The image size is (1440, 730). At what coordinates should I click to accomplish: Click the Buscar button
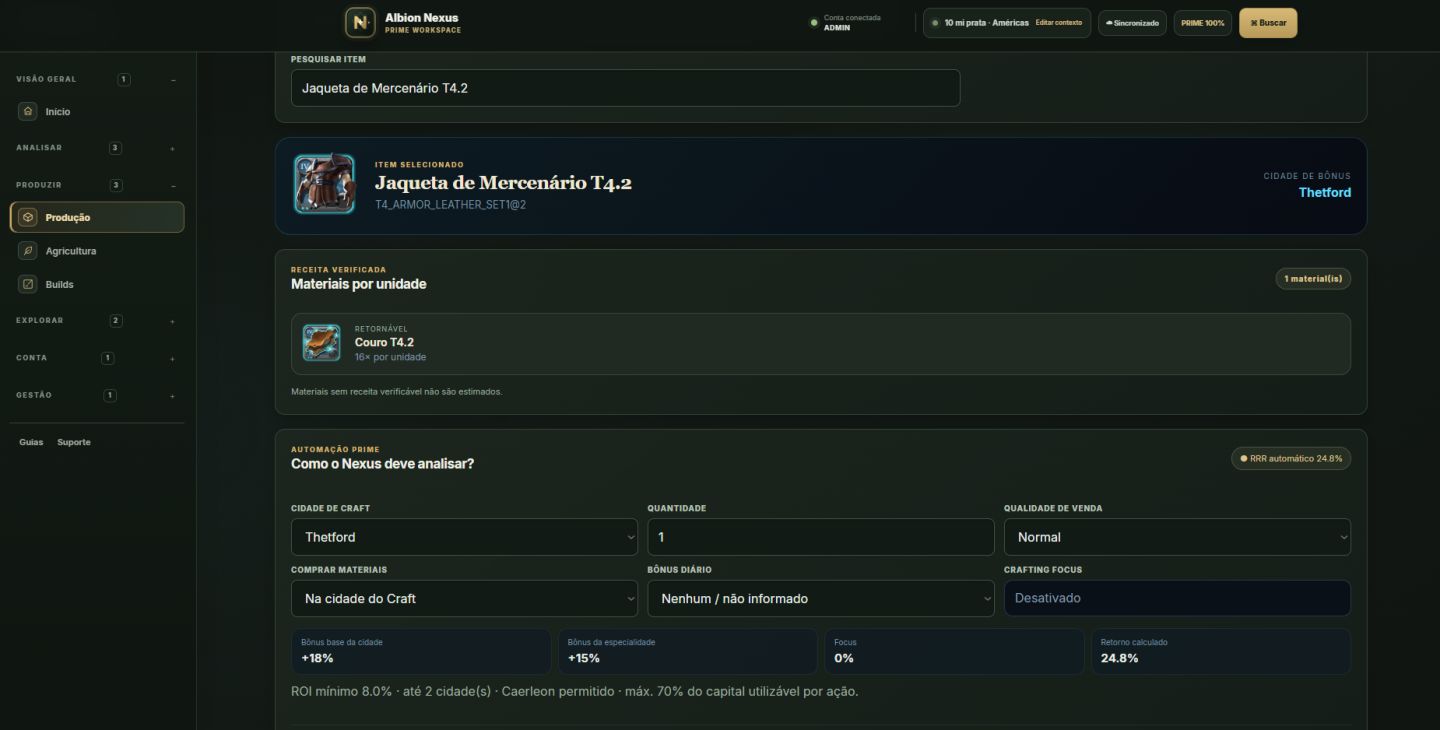click(x=1268, y=23)
